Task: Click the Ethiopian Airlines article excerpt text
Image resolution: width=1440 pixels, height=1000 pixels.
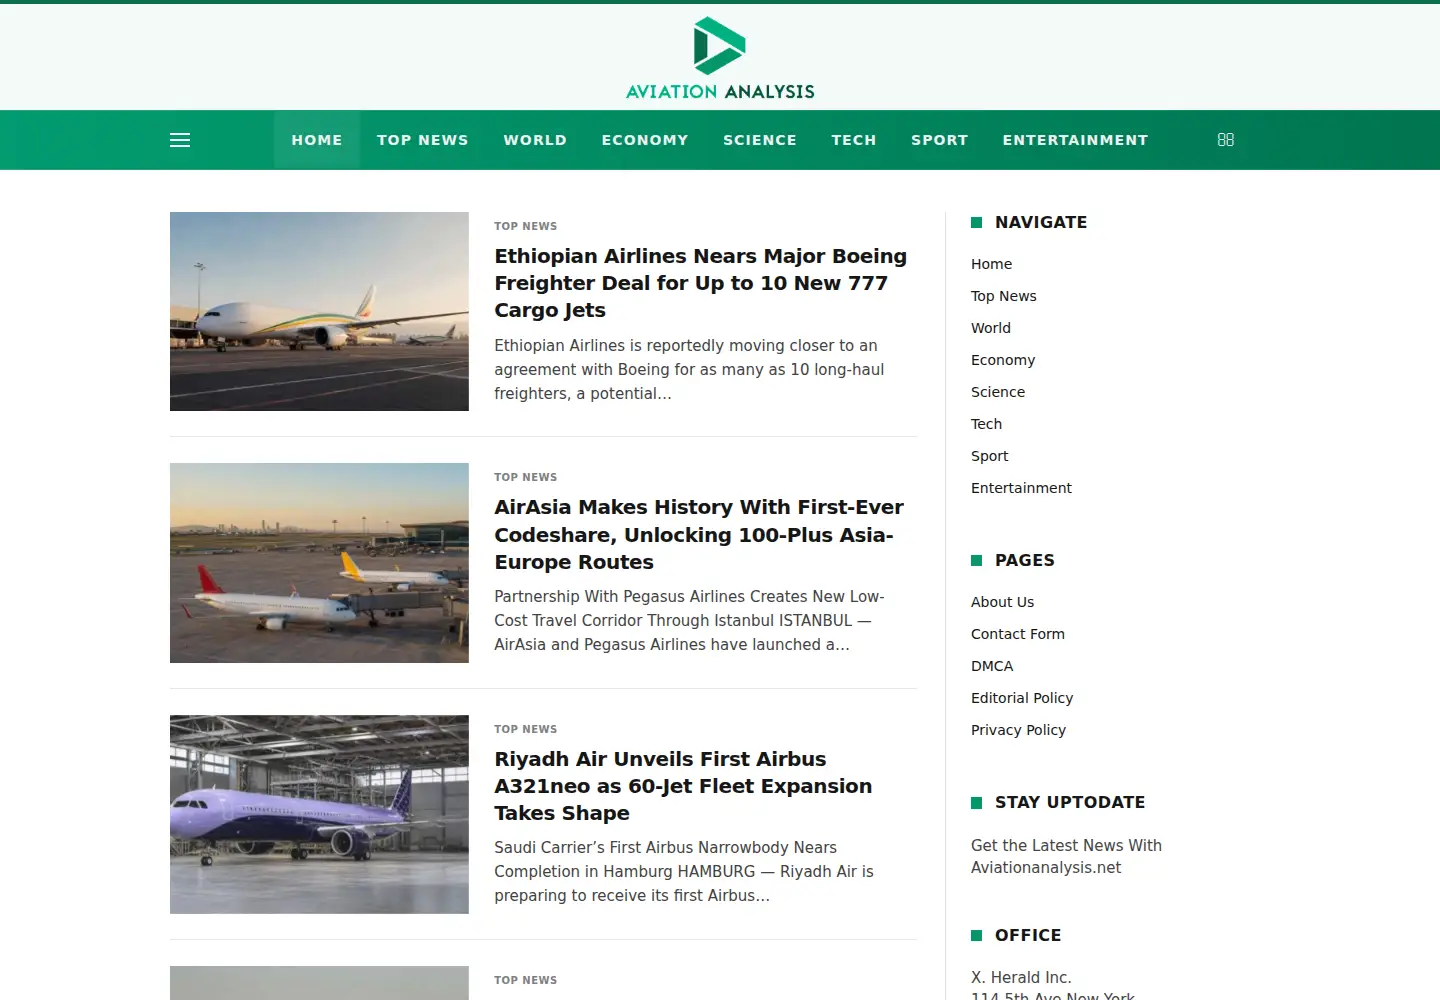Action: pos(689,369)
